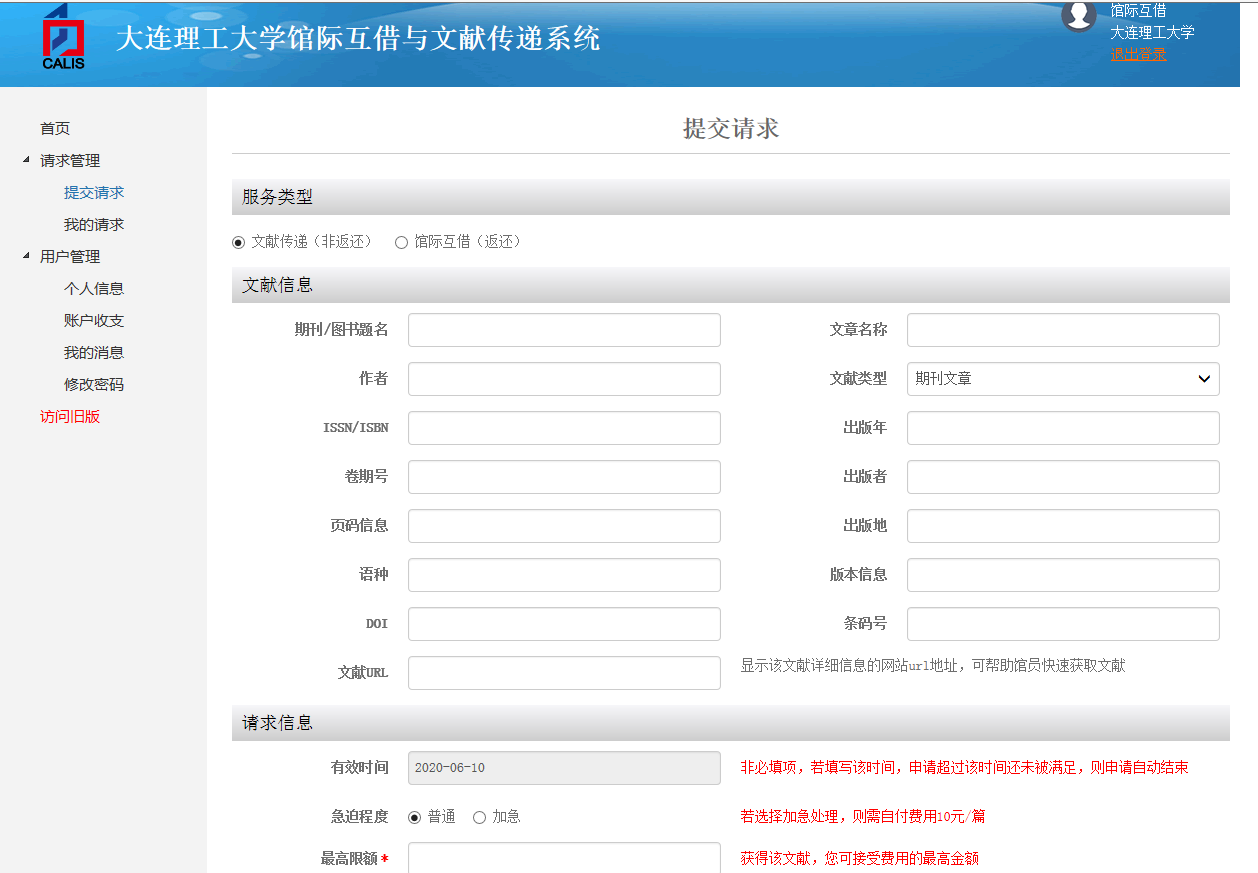
Task: Open the 文献类型 dropdown
Action: pyautogui.click(x=1062, y=379)
